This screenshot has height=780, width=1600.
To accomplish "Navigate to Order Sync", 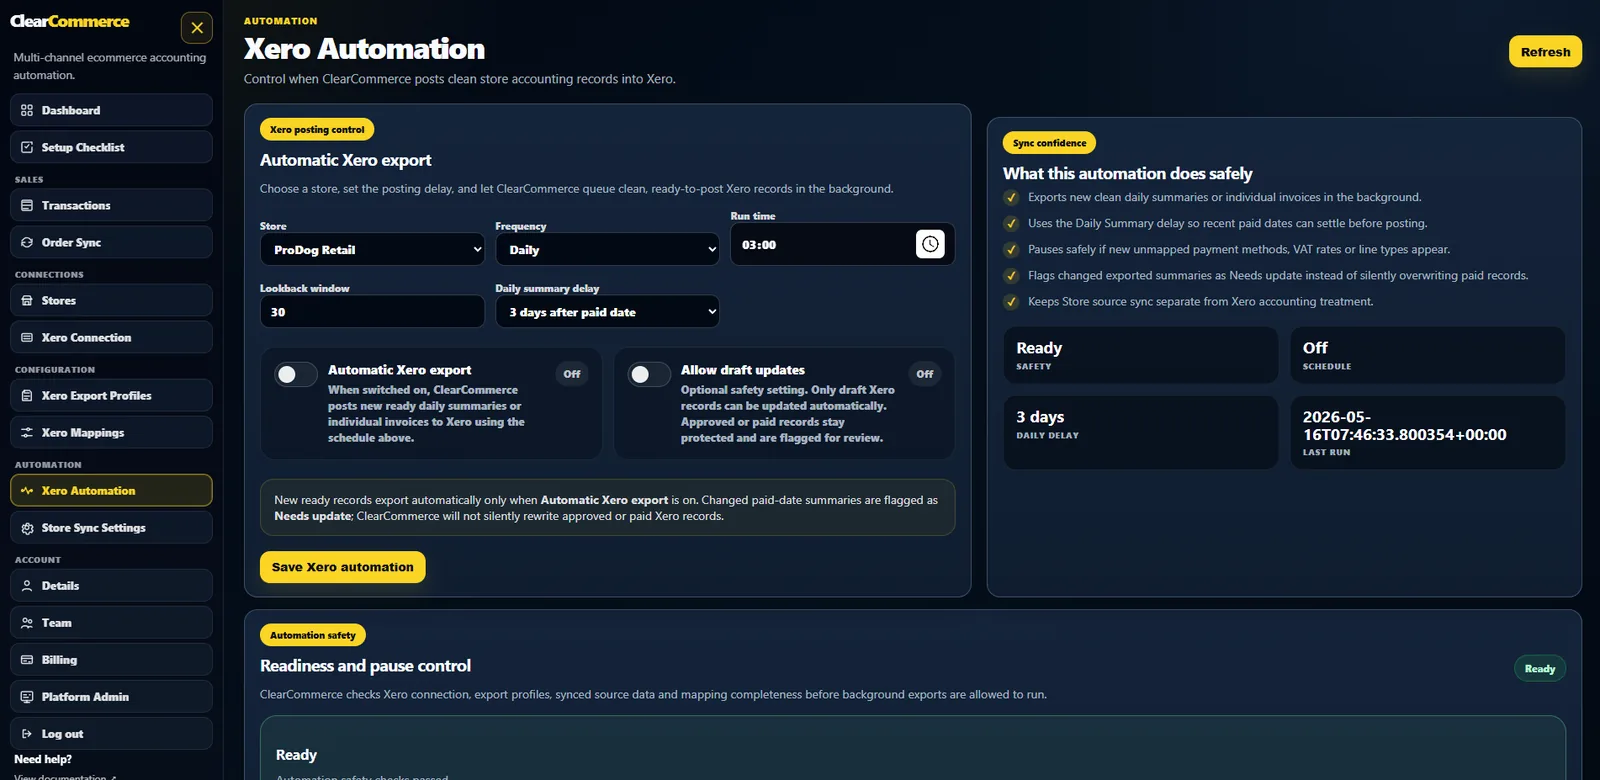I will (x=111, y=242).
